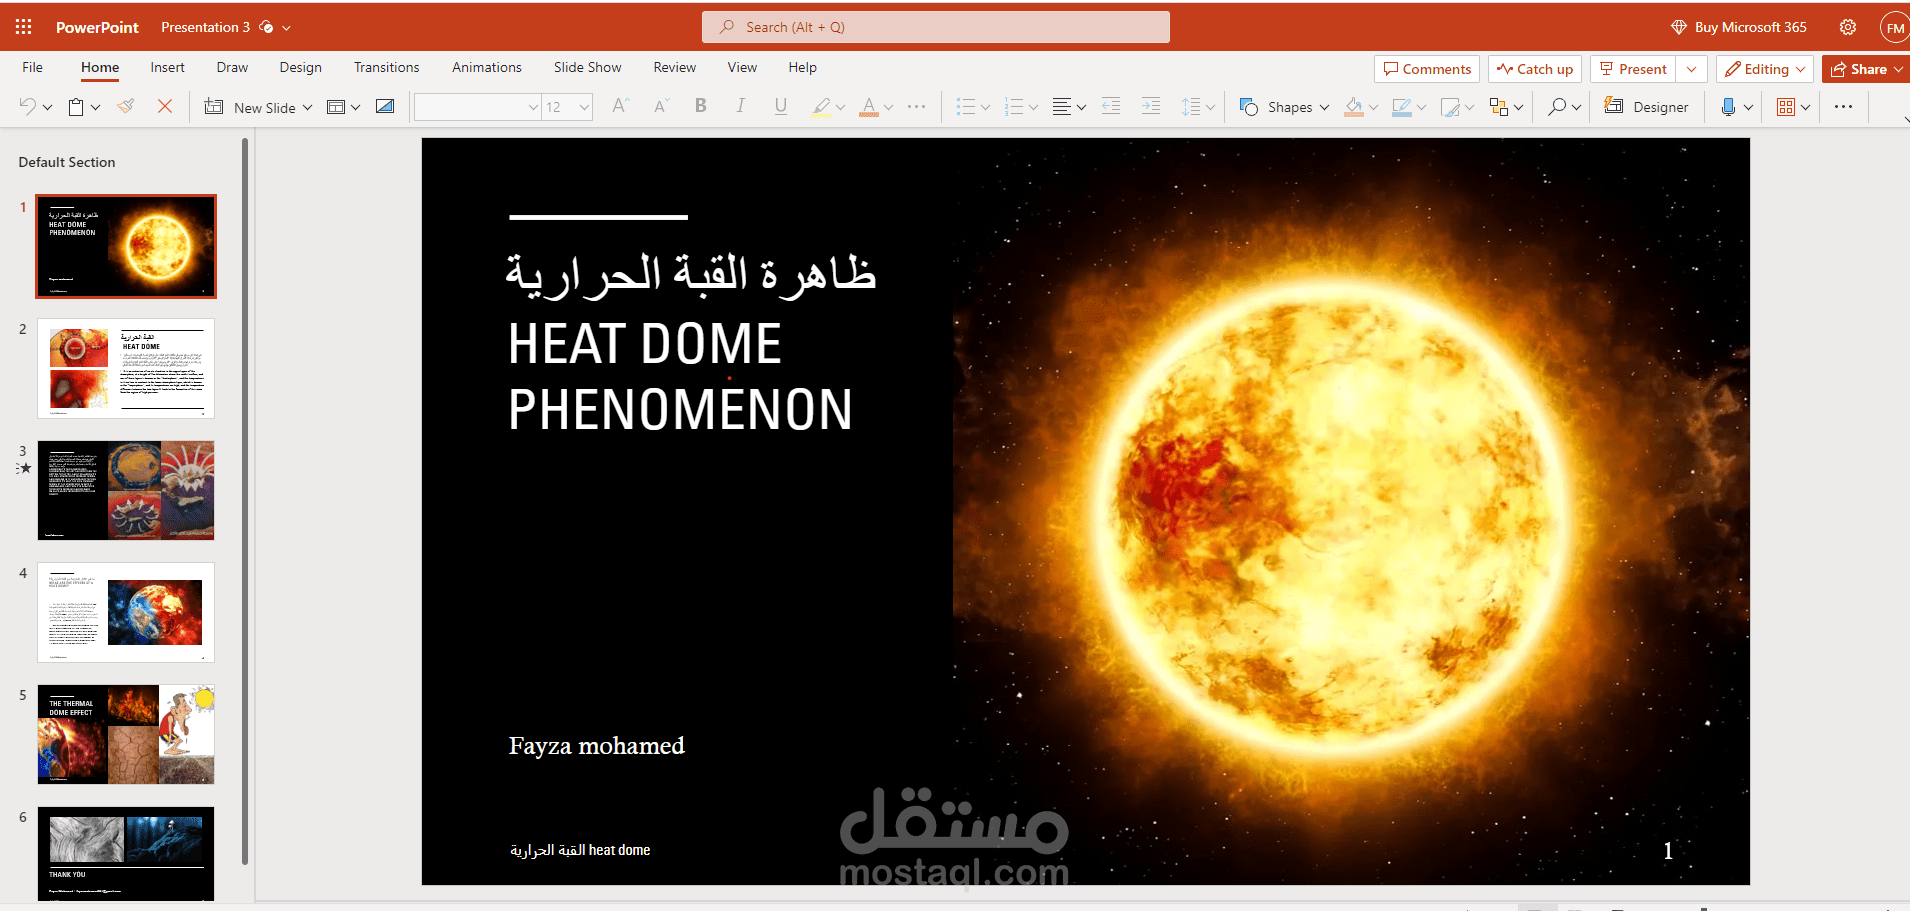Click the Bullets list icon

coord(965,107)
